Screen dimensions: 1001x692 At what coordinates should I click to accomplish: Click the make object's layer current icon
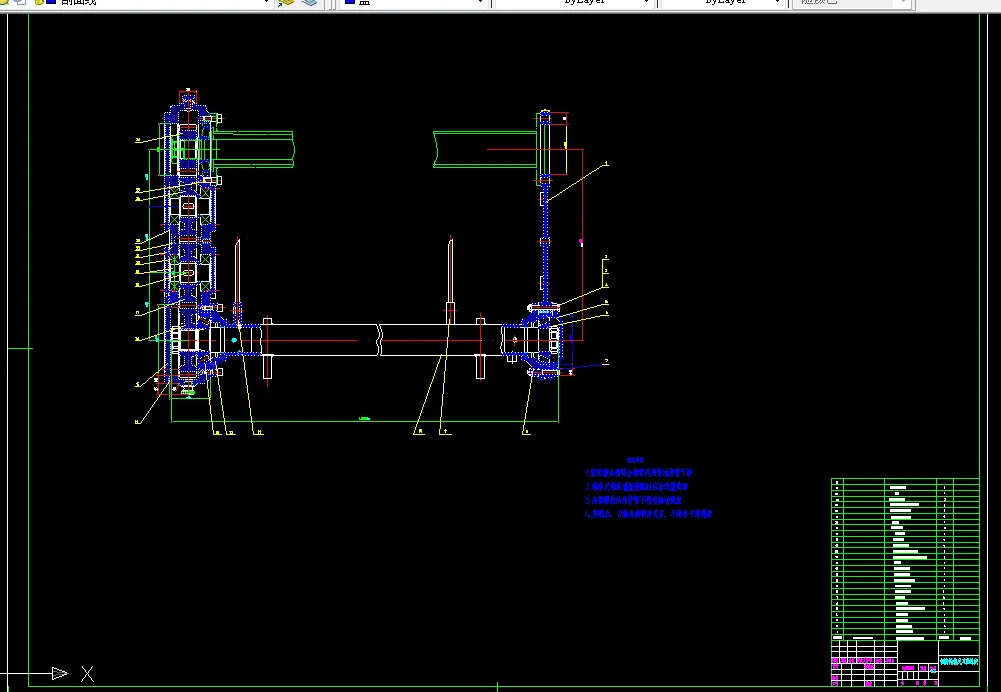pos(286,3)
